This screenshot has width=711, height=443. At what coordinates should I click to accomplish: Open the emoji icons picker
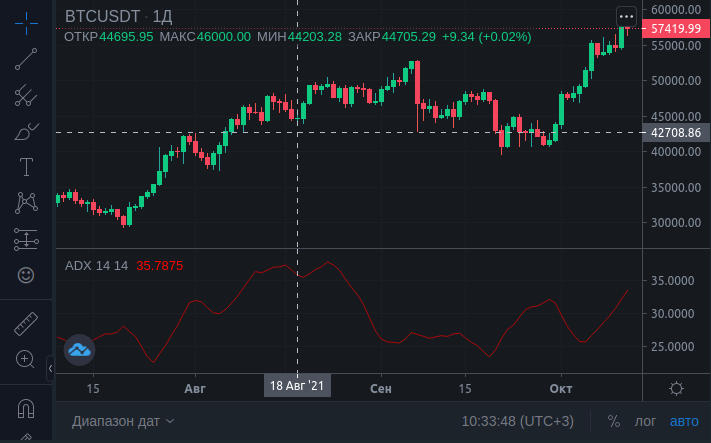coord(26,273)
